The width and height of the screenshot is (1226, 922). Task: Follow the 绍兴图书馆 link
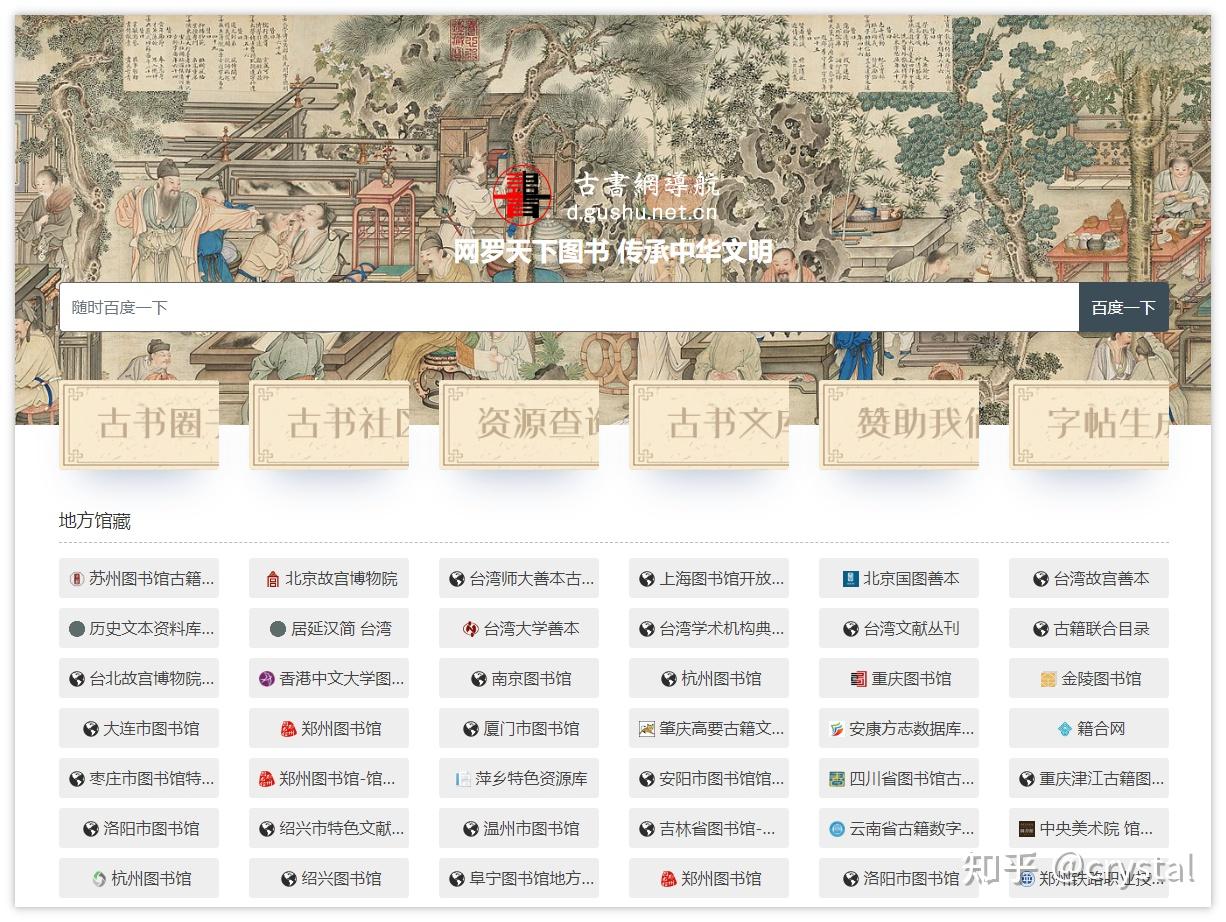pos(329,879)
